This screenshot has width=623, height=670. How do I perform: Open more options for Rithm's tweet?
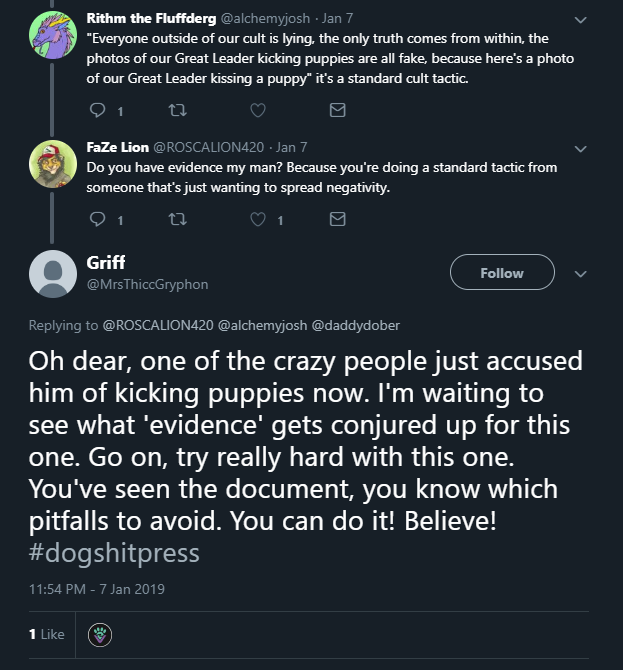580,20
